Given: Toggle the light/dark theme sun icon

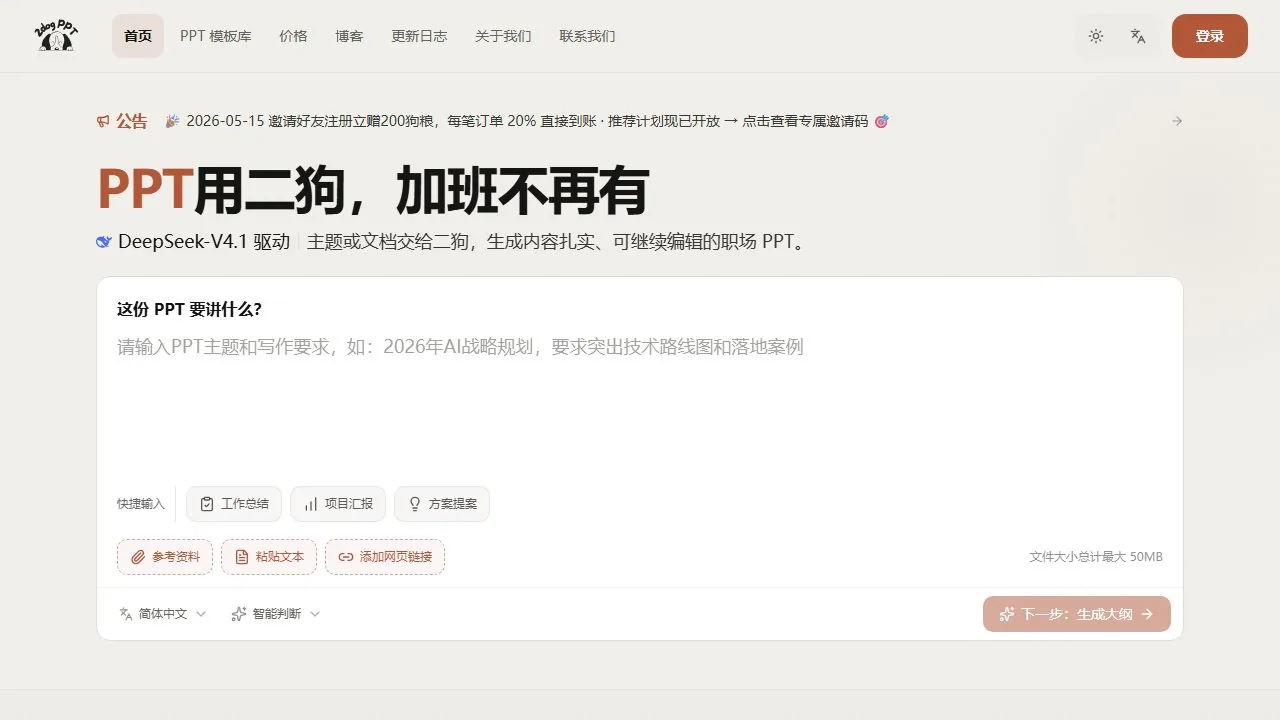Looking at the screenshot, I should coord(1096,36).
